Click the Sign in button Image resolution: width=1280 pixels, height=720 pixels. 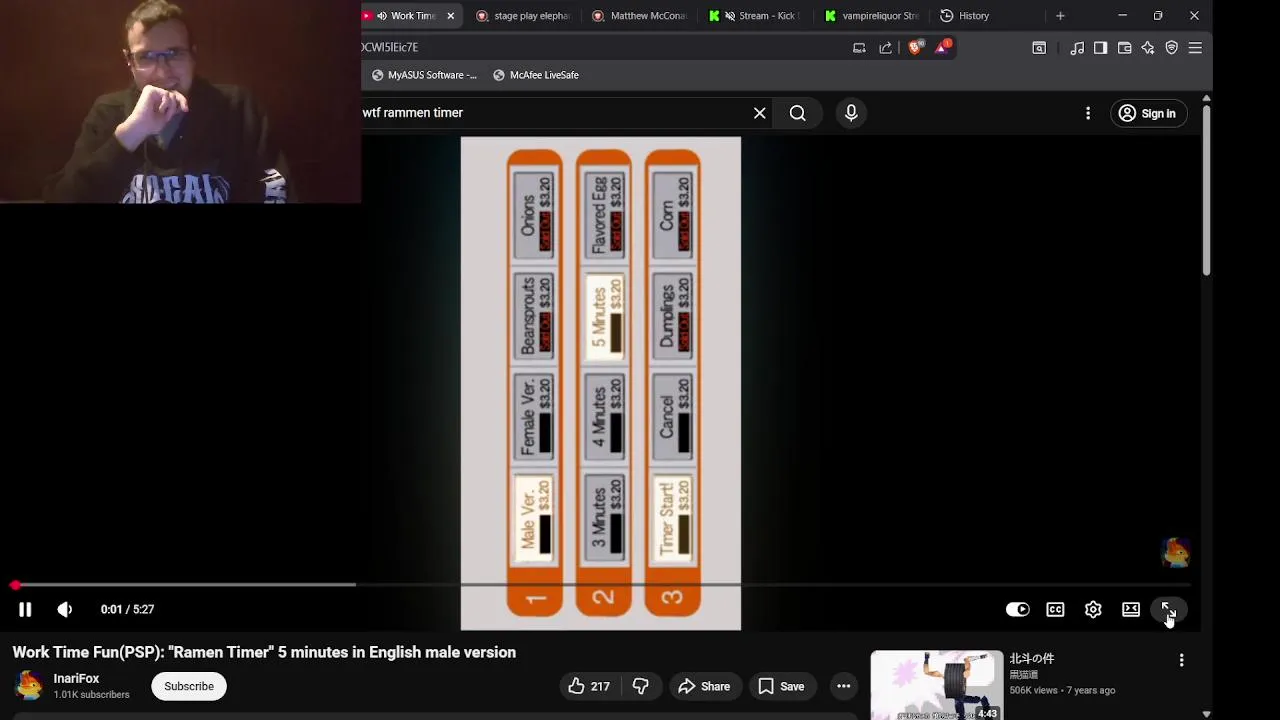1148,113
